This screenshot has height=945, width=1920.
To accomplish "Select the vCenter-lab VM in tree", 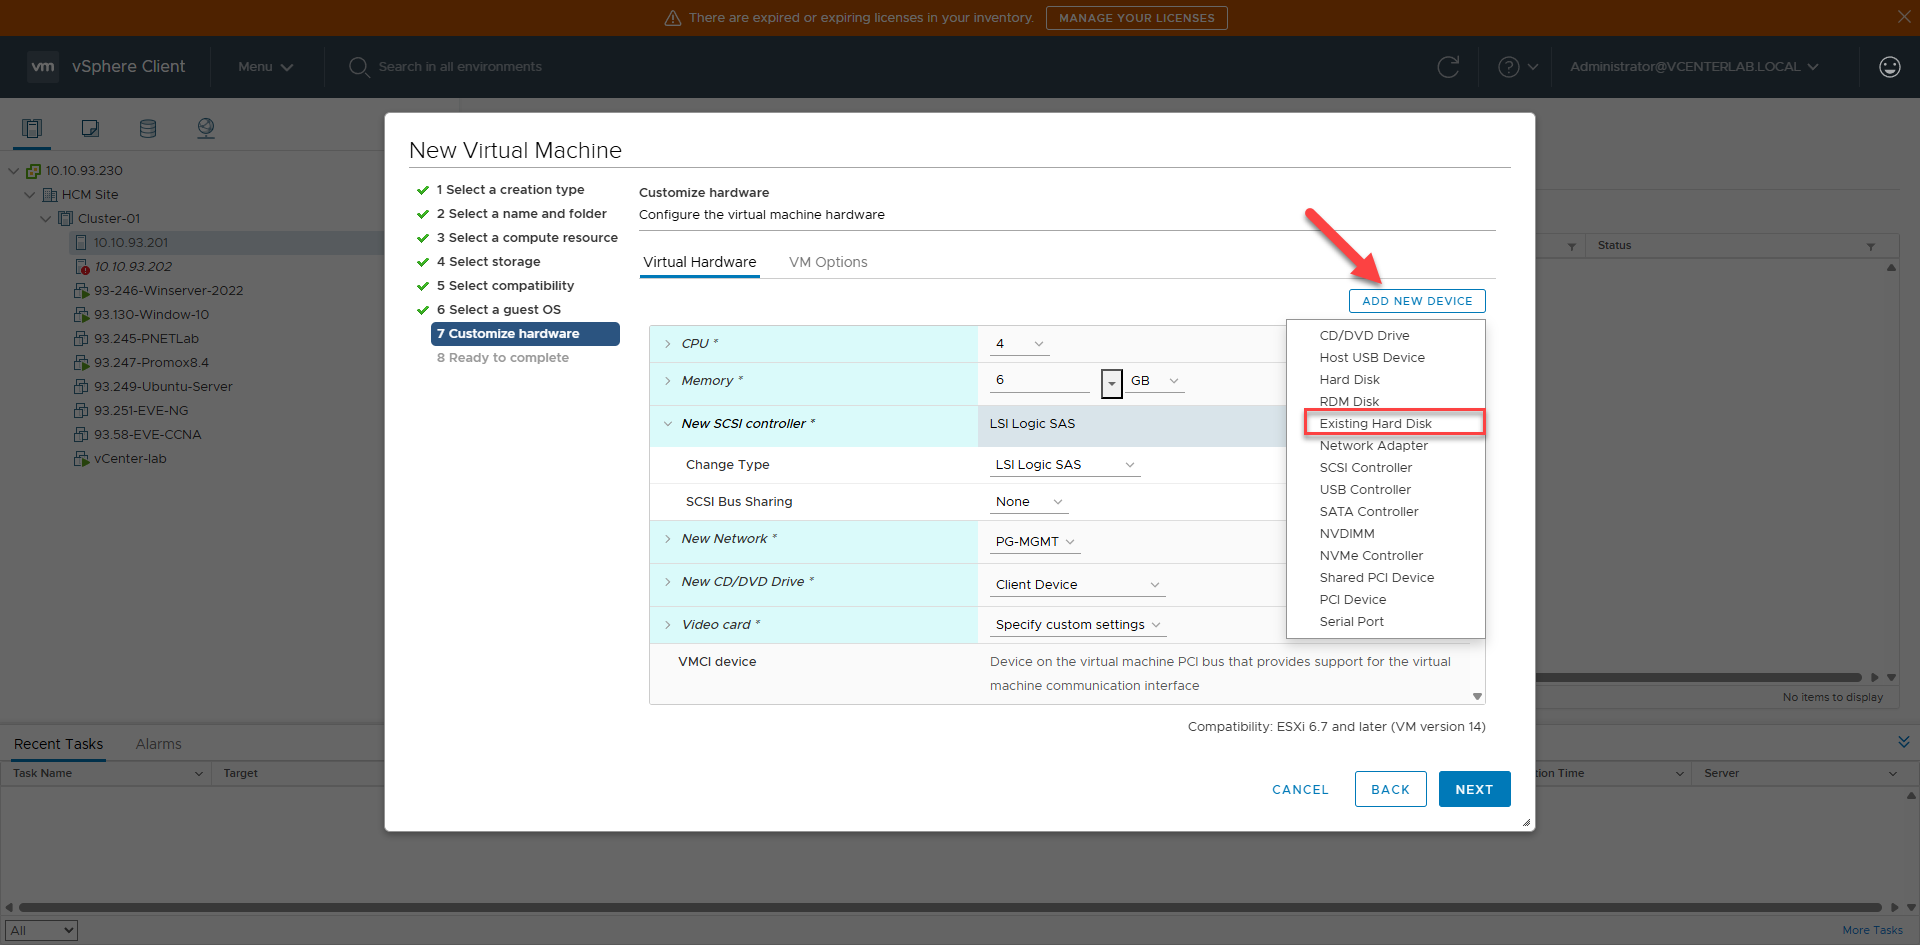I will pos(130,459).
